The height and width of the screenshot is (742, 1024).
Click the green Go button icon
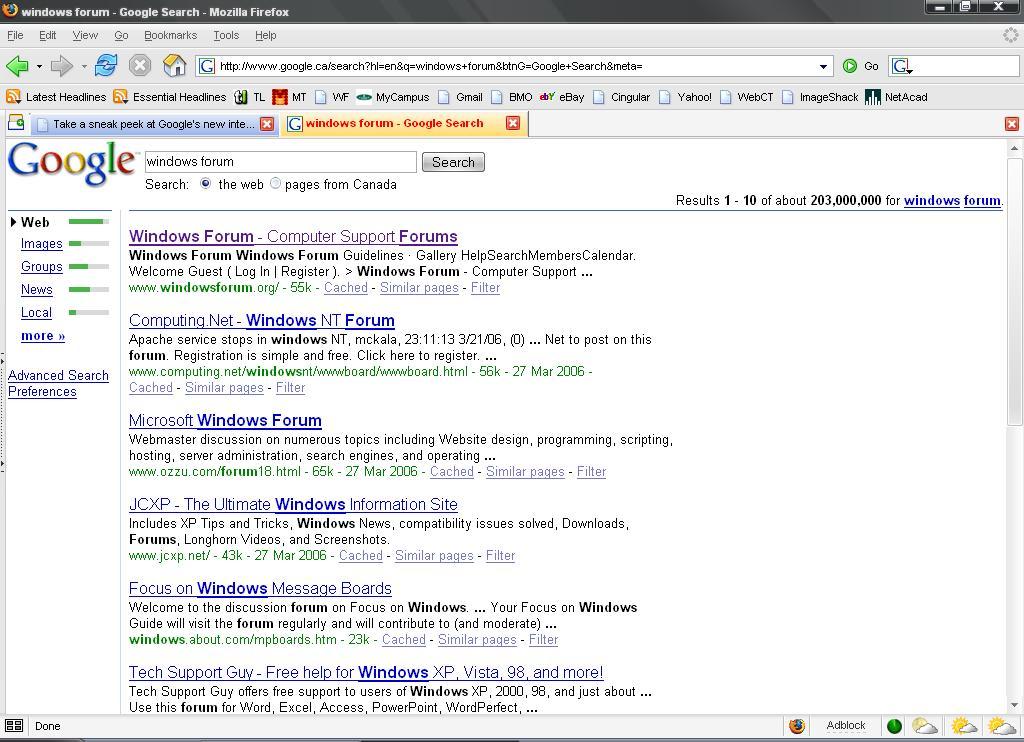(850, 66)
